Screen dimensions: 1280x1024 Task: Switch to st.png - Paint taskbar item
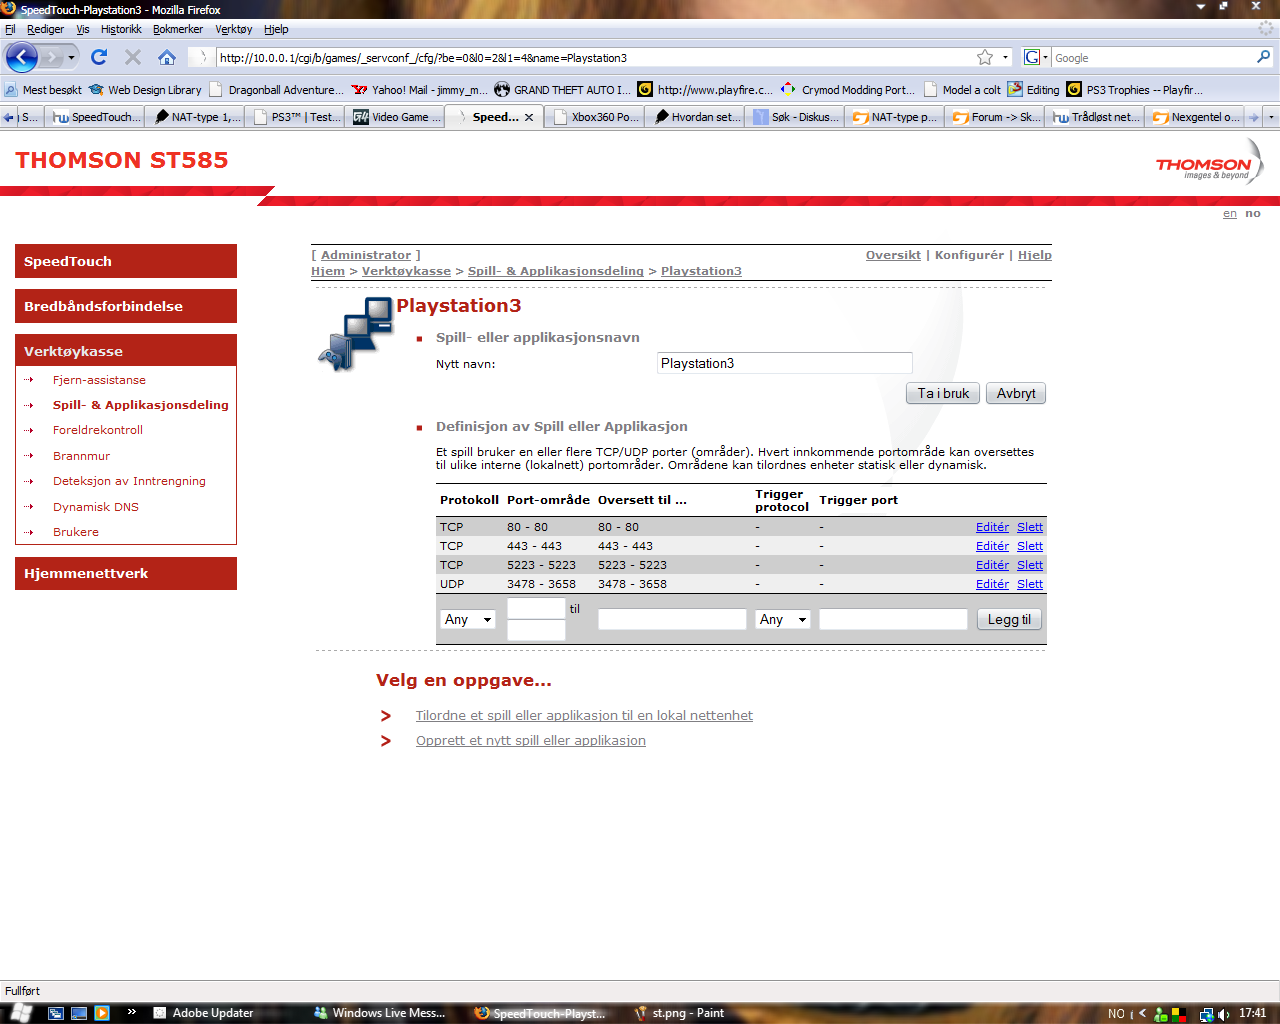(x=680, y=1013)
